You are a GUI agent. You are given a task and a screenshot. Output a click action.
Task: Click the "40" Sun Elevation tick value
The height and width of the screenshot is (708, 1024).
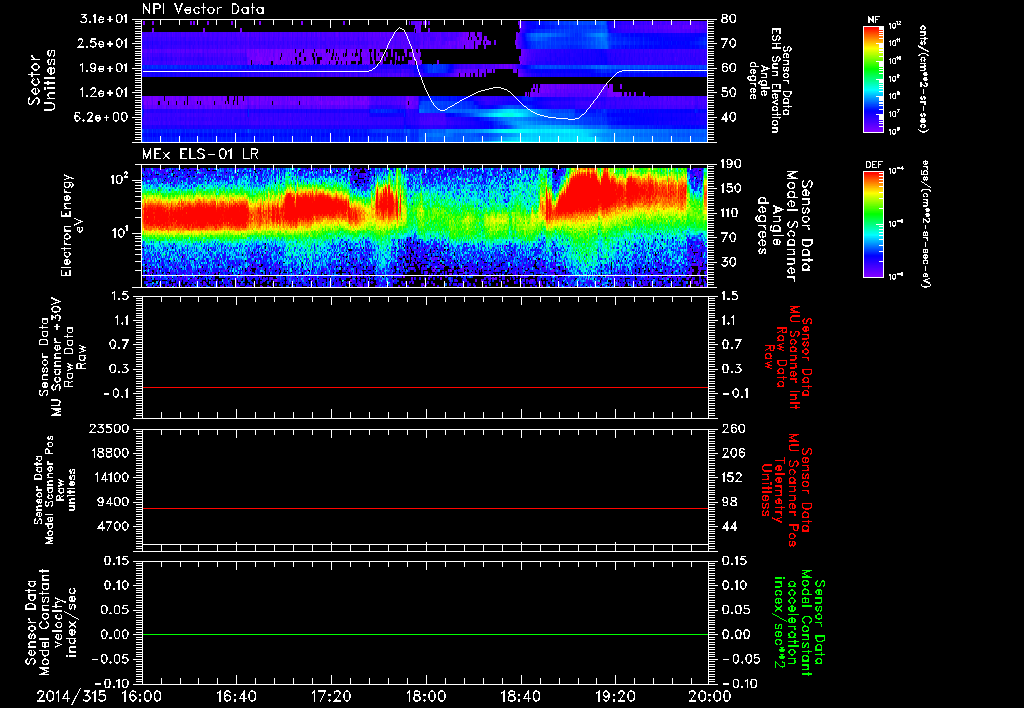click(x=728, y=117)
